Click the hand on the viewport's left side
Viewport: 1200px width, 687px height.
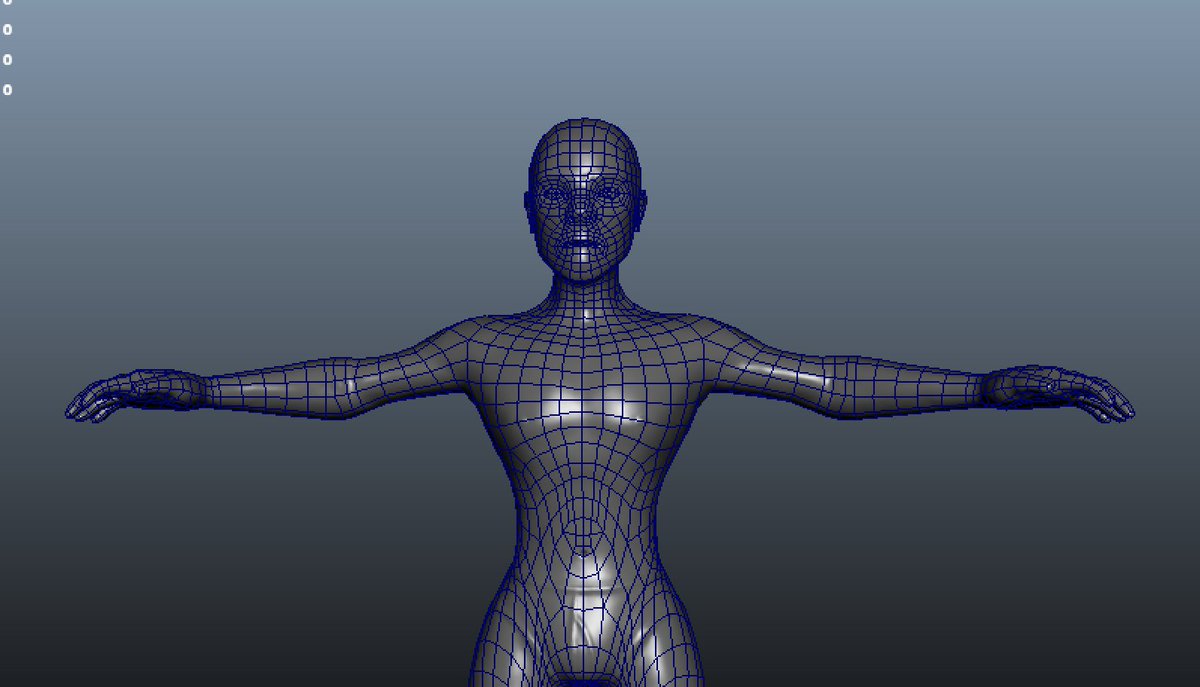(x=135, y=394)
